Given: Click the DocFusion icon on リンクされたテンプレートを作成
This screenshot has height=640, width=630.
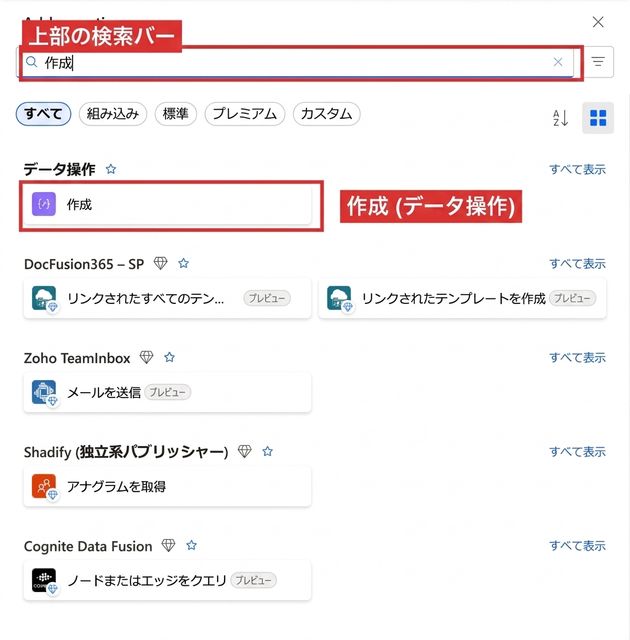Looking at the screenshot, I should [339, 298].
